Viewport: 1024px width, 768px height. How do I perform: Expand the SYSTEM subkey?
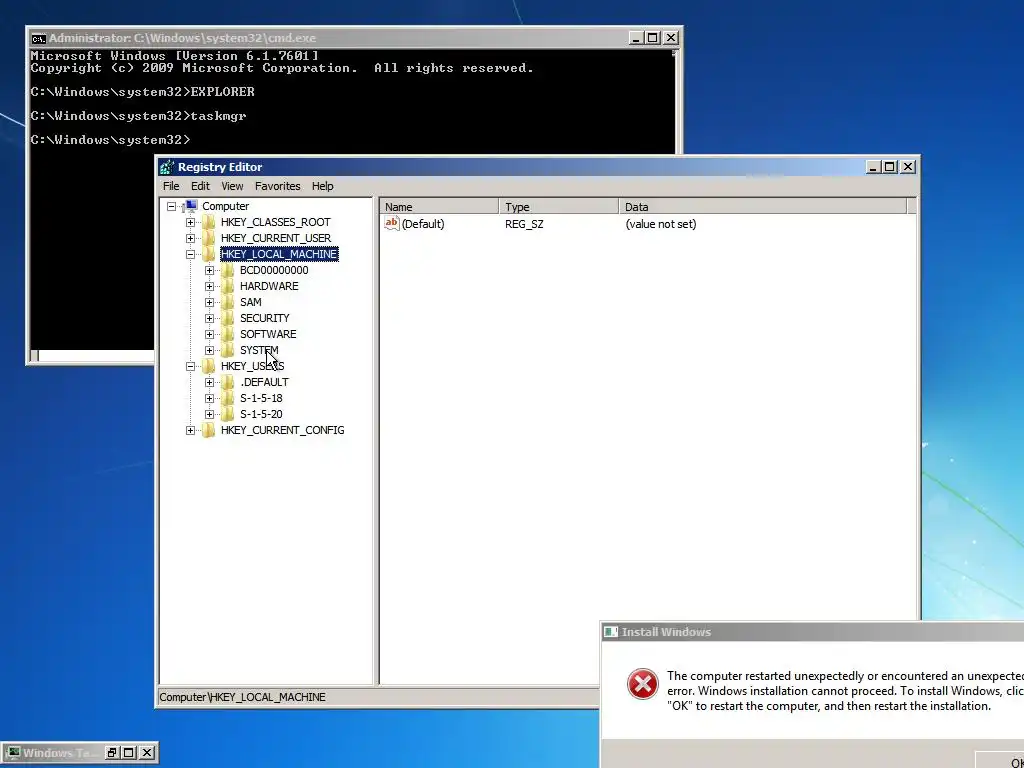coord(209,350)
